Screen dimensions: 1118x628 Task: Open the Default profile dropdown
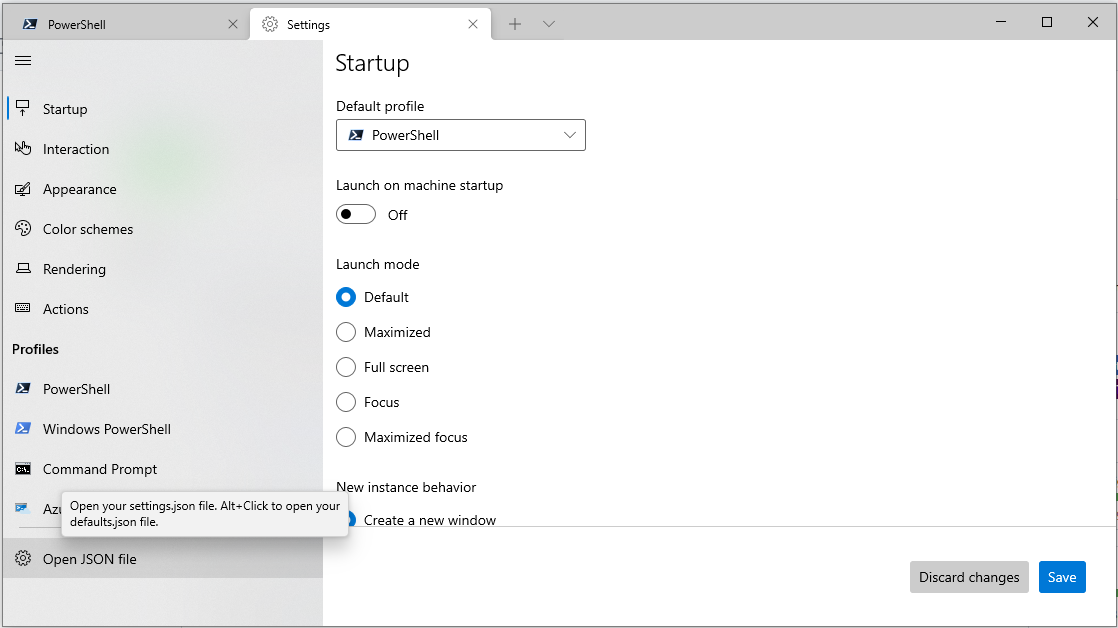tap(461, 135)
